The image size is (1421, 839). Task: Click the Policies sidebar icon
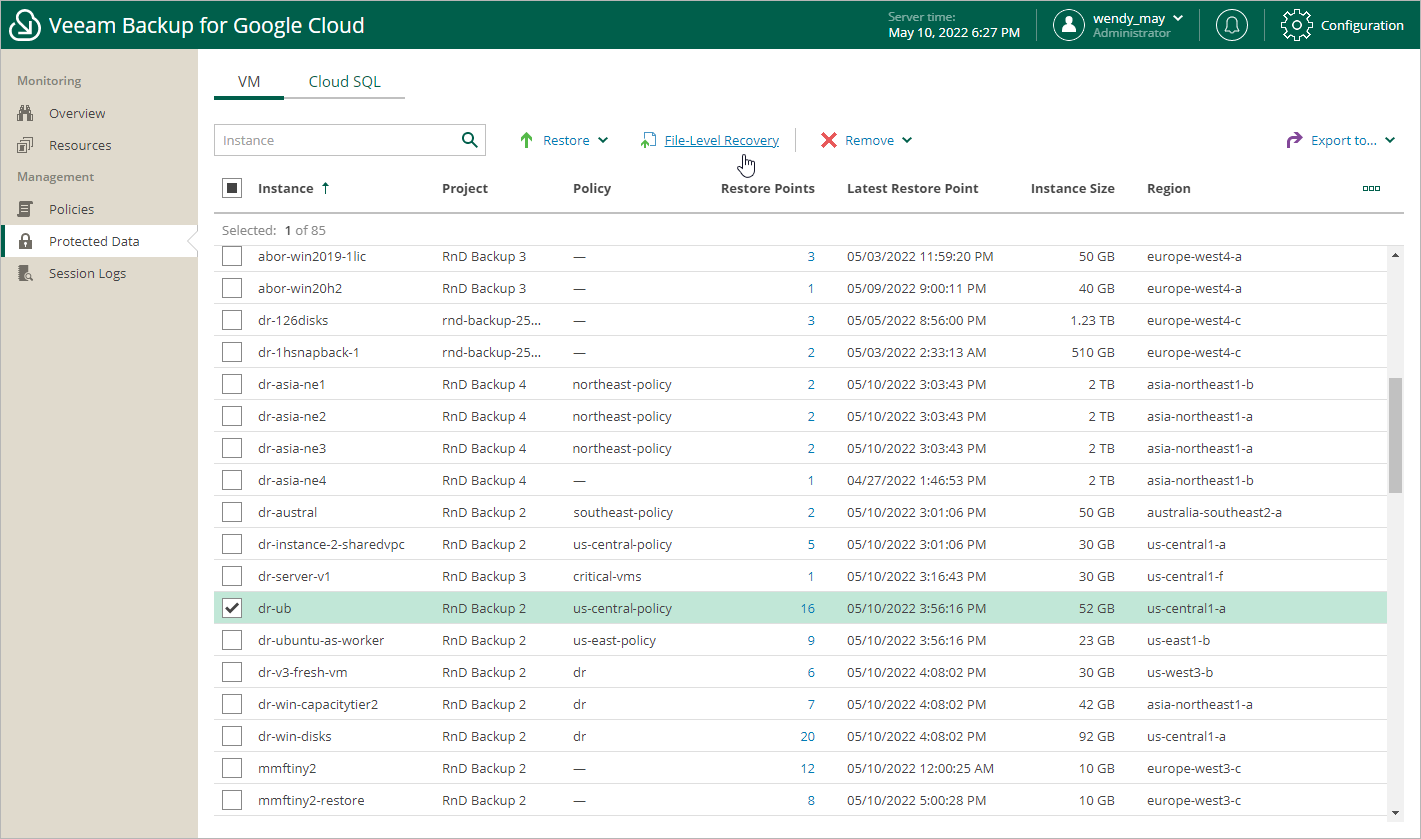pos(26,209)
